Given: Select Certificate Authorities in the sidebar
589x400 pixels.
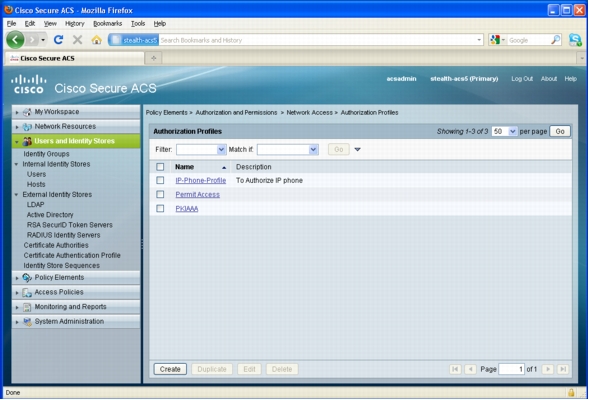Looking at the screenshot, I should [x=56, y=245].
